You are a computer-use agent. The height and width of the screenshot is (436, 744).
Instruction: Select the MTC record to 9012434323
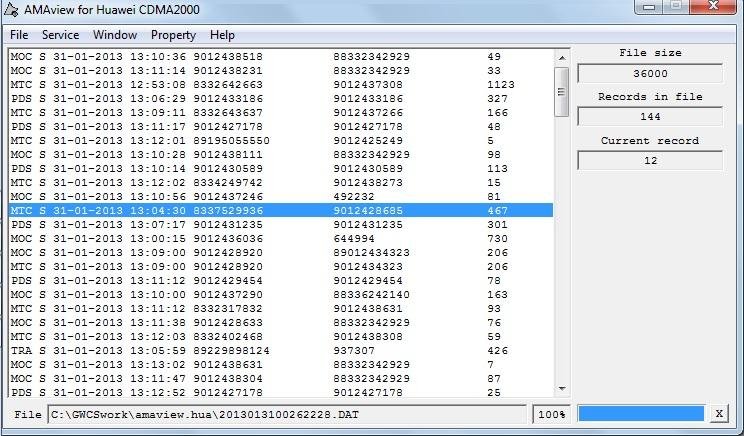click(281, 267)
